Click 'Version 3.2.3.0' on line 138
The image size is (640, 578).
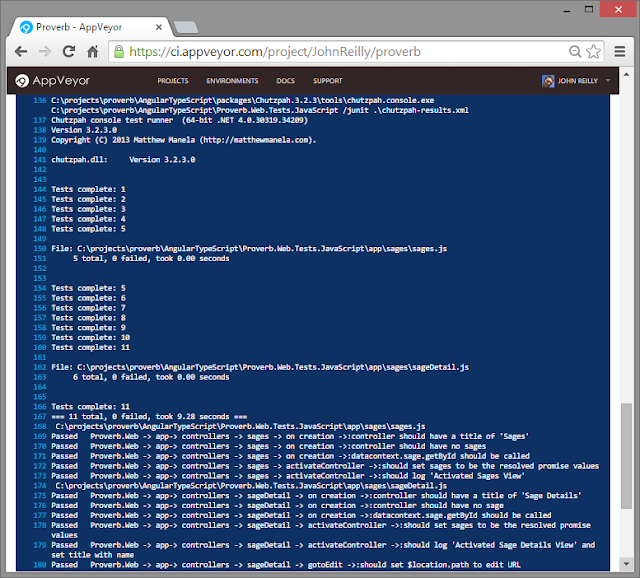pos(84,130)
